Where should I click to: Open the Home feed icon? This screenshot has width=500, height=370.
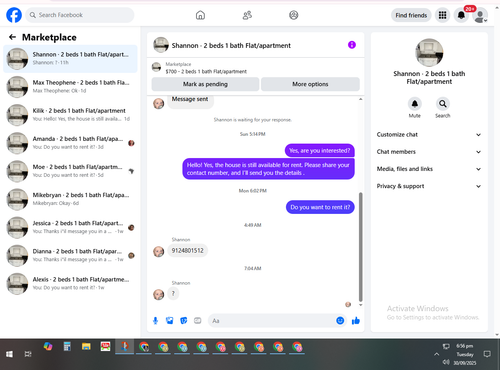tap(200, 15)
